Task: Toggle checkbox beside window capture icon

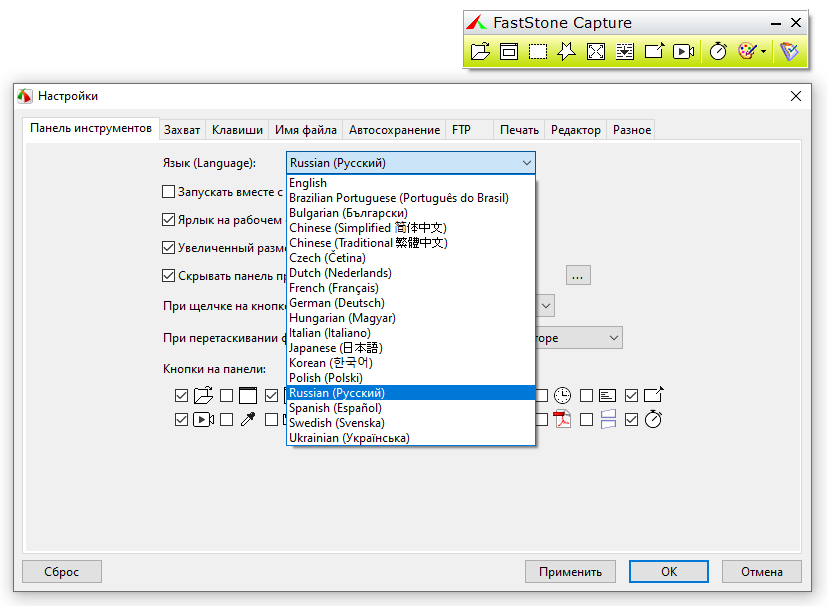Action: pyautogui.click(x=227, y=395)
